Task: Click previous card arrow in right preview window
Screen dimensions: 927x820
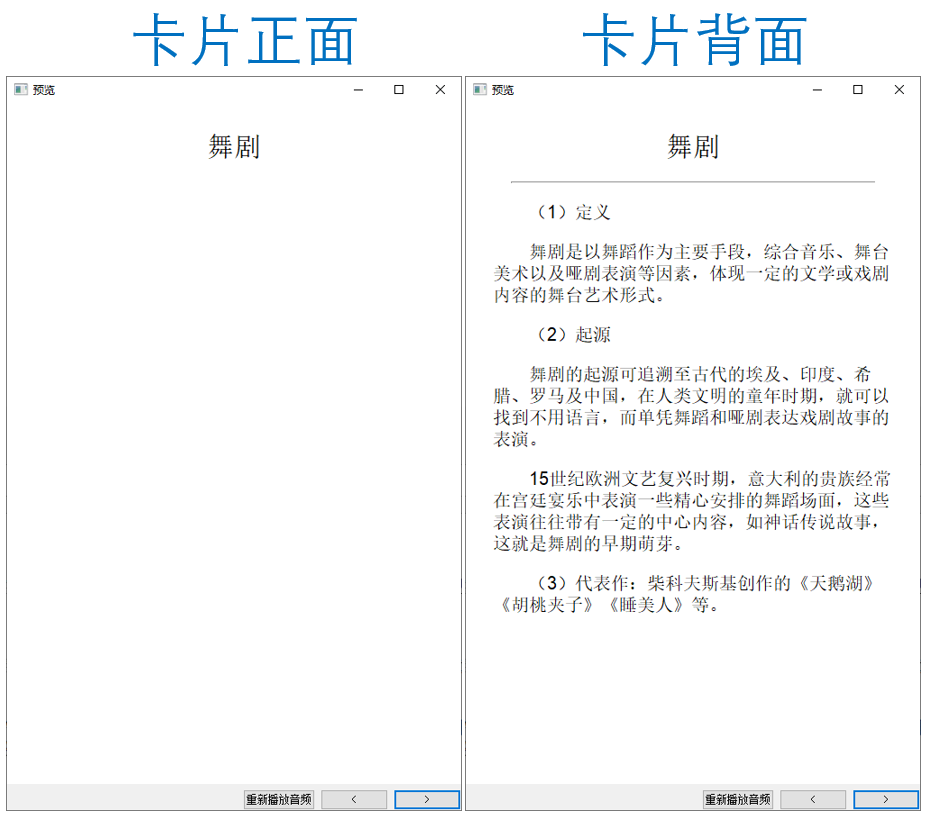Action: [812, 799]
